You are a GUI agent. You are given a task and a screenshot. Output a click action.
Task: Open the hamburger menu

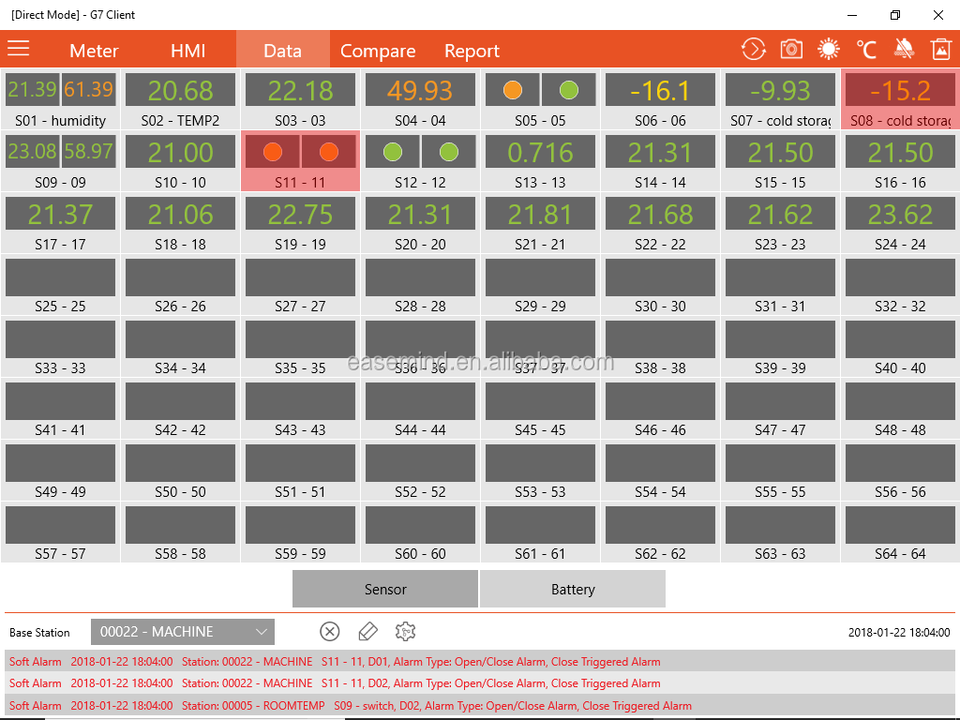(18, 49)
